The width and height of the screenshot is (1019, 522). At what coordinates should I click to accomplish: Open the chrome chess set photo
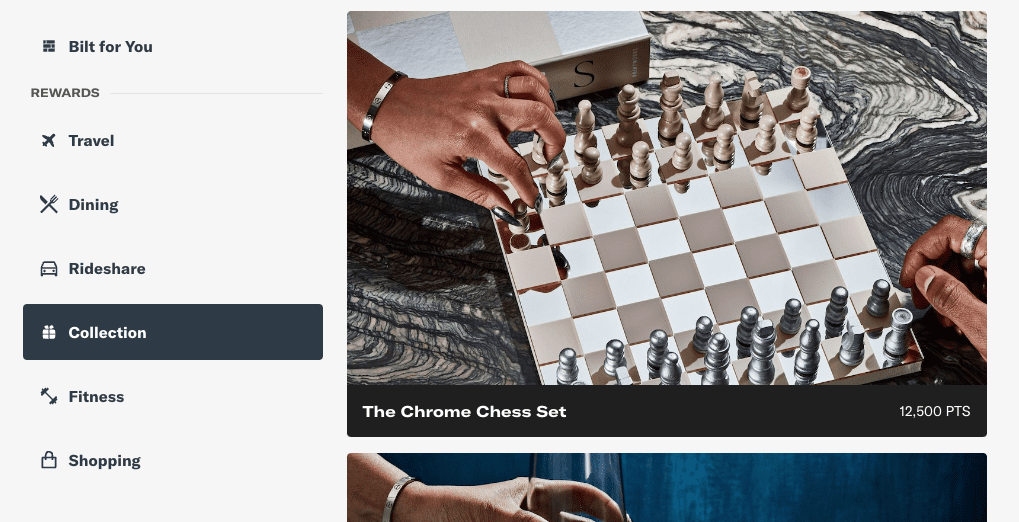tap(667, 198)
